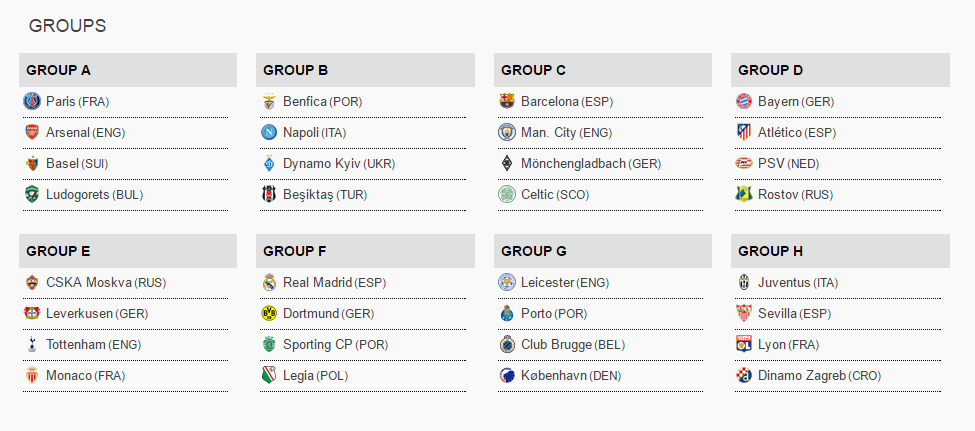975x431 pixels.
Task: Click the Arsenal club crest icon
Action: pyautogui.click(x=32, y=132)
